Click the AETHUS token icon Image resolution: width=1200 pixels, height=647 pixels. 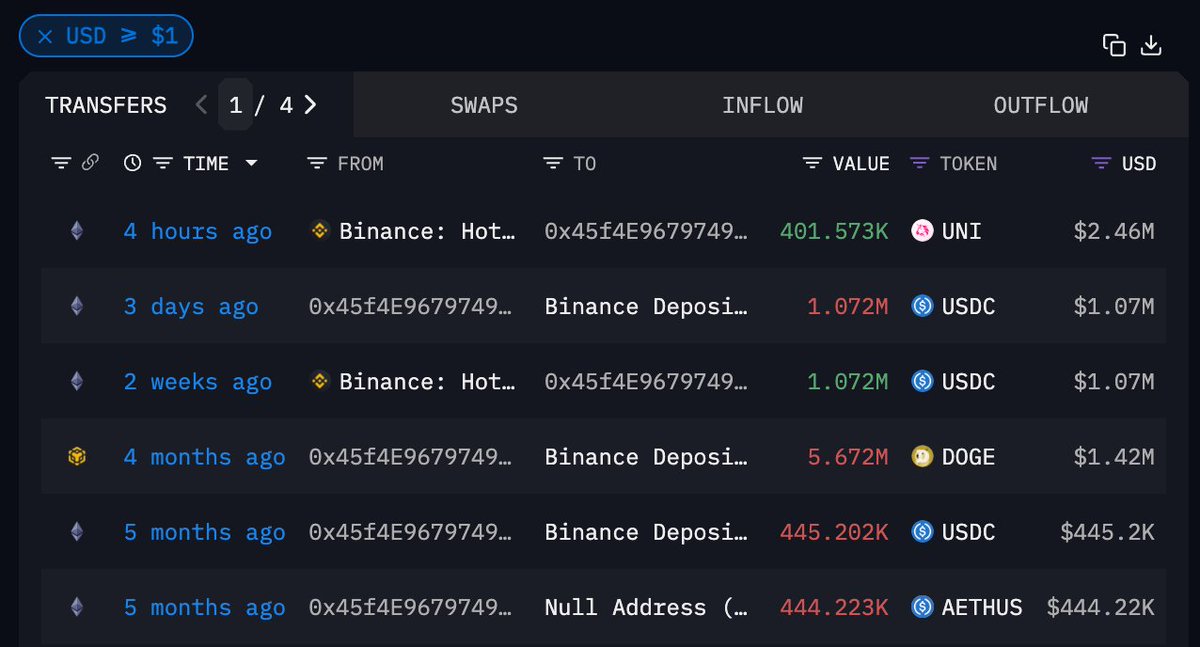tap(922, 607)
